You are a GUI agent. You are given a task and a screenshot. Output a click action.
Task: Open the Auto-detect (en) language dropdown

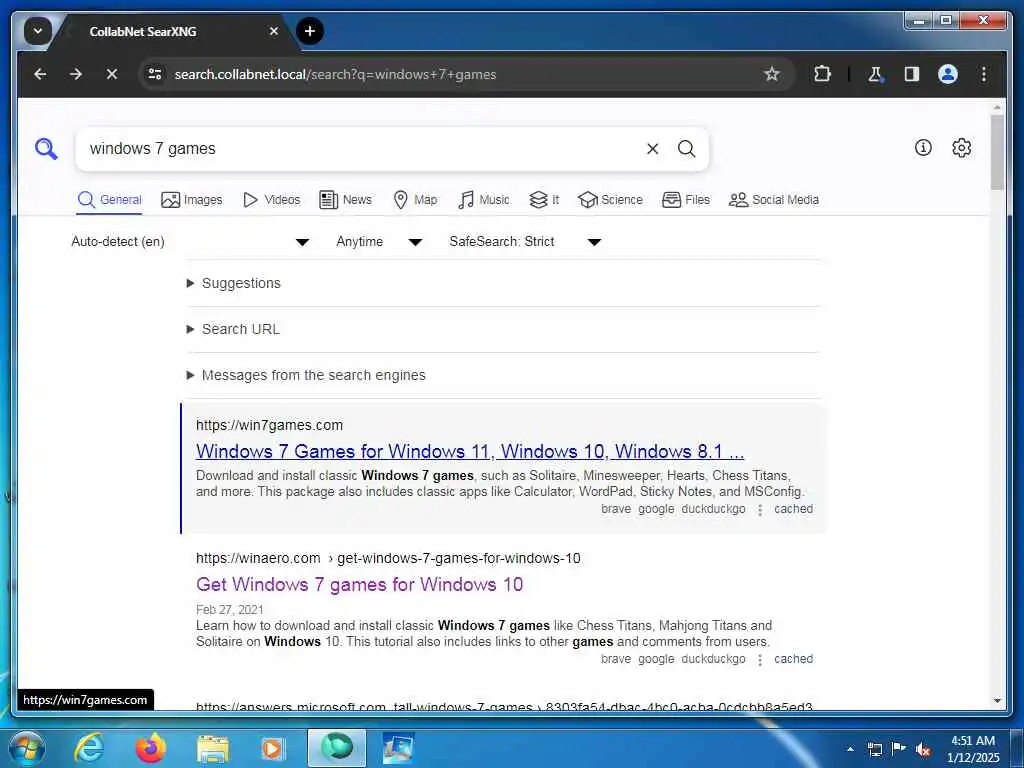pos(189,242)
